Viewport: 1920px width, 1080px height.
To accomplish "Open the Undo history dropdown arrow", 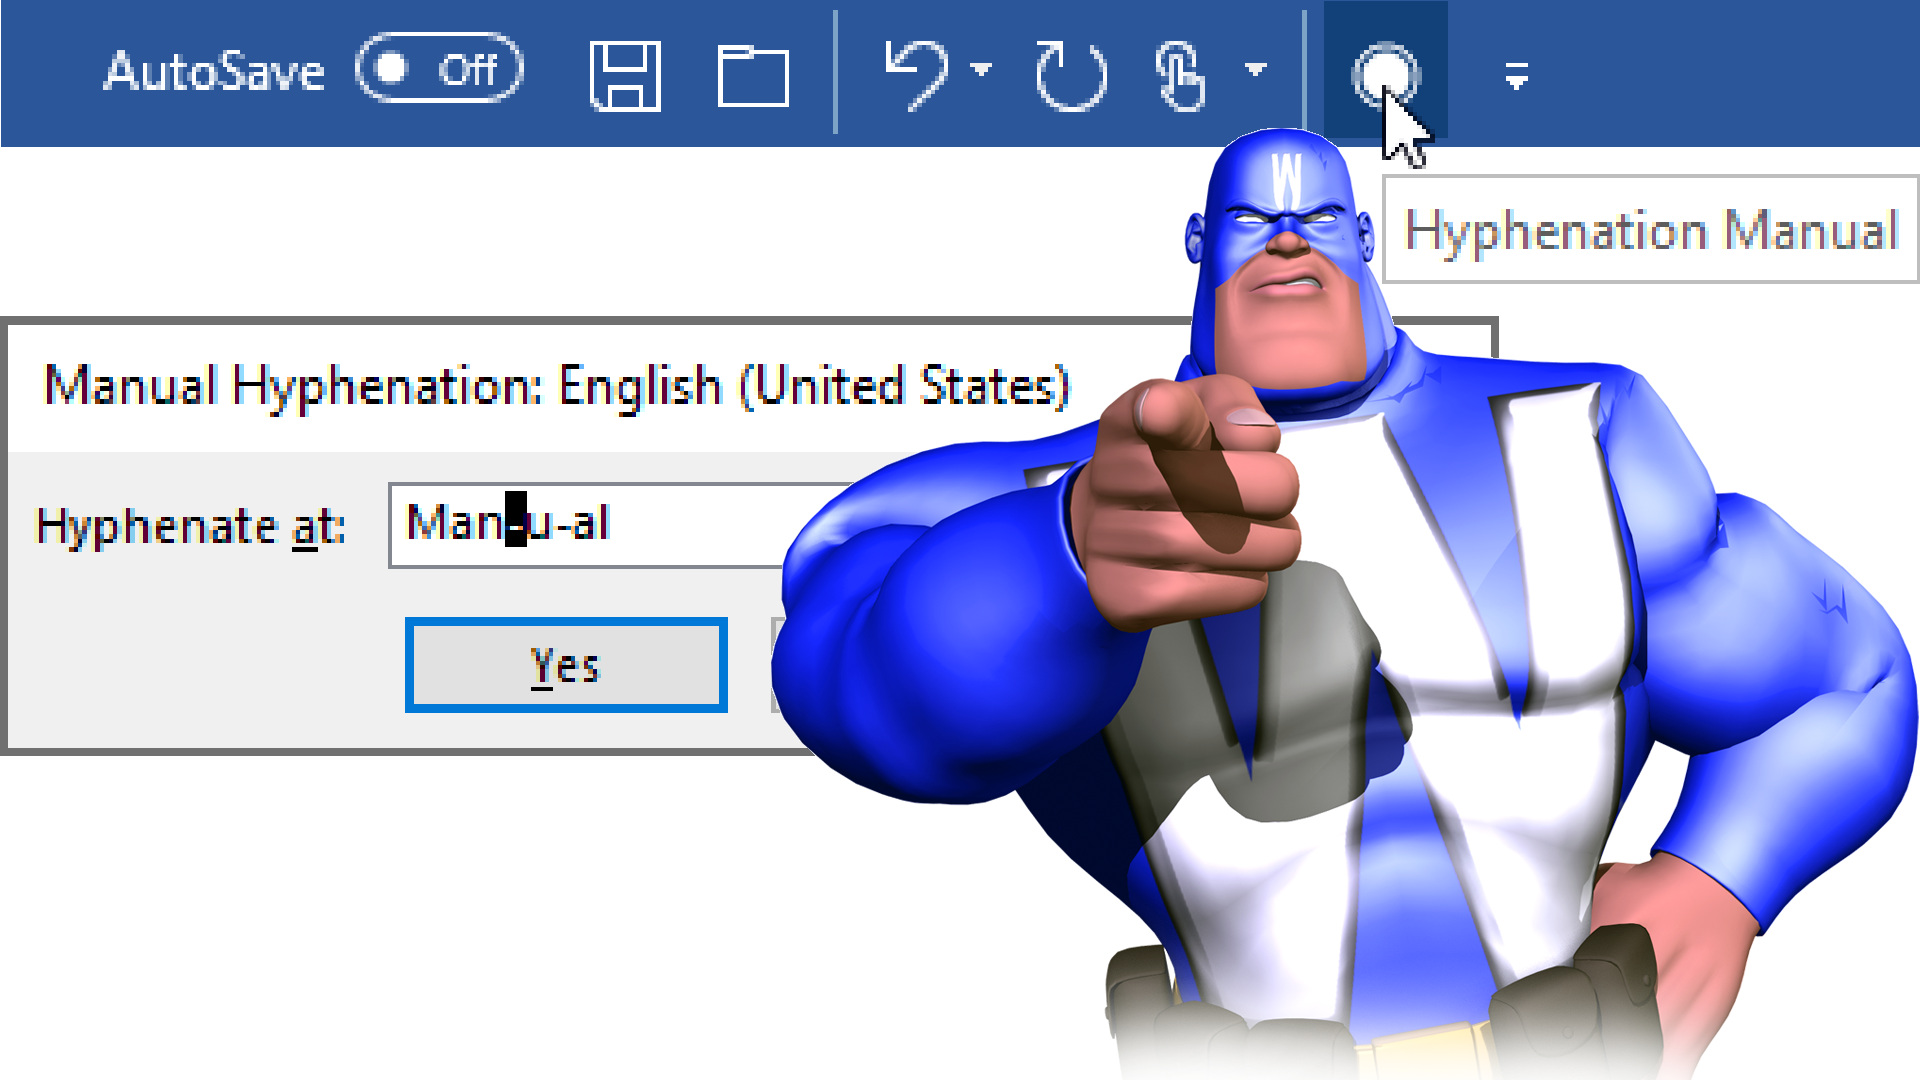I will [982, 69].
